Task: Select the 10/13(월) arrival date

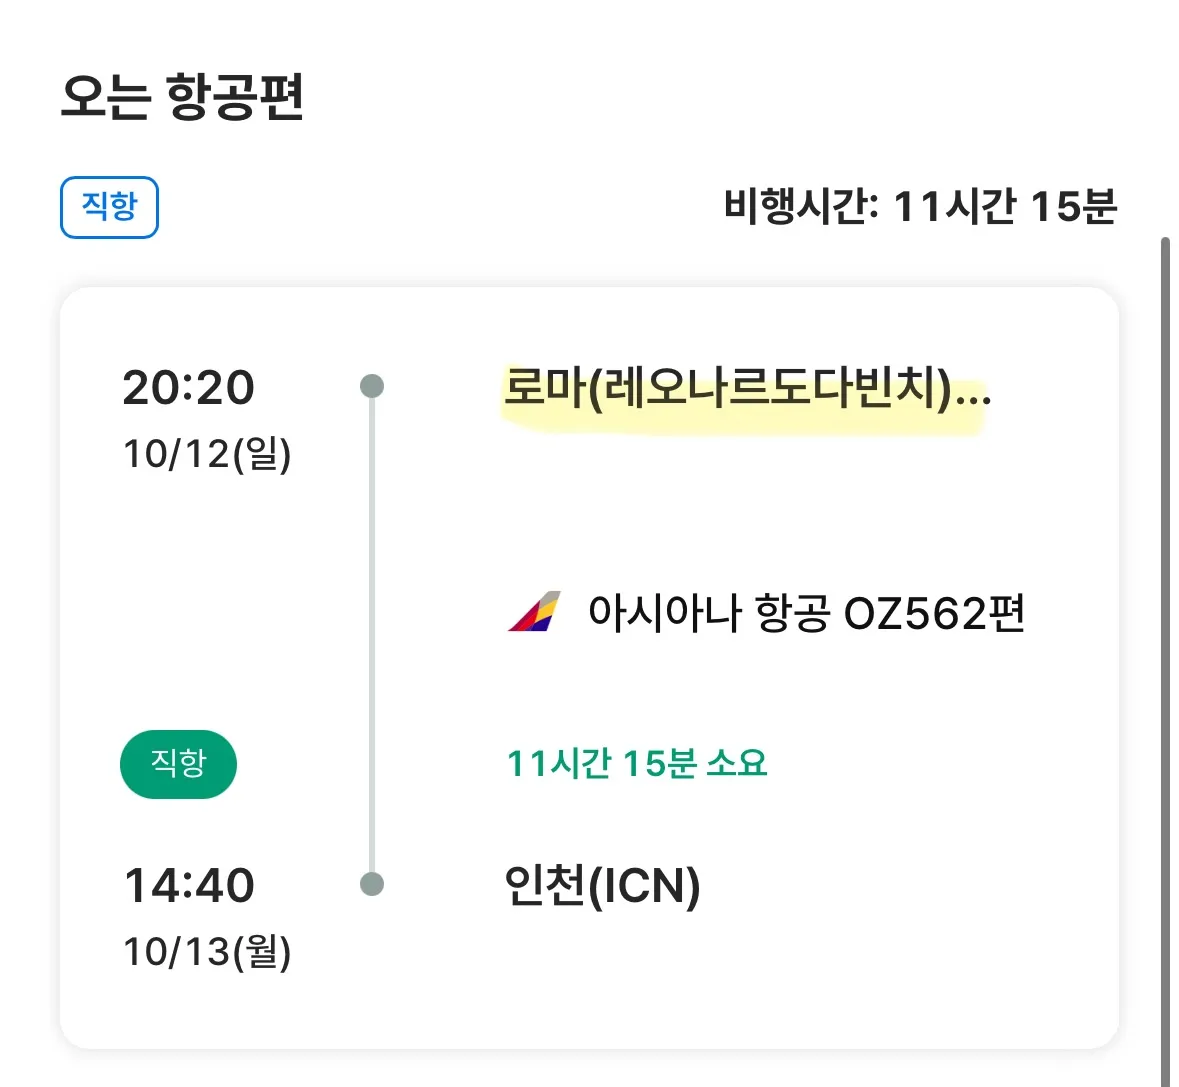Action: pyautogui.click(x=207, y=951)
